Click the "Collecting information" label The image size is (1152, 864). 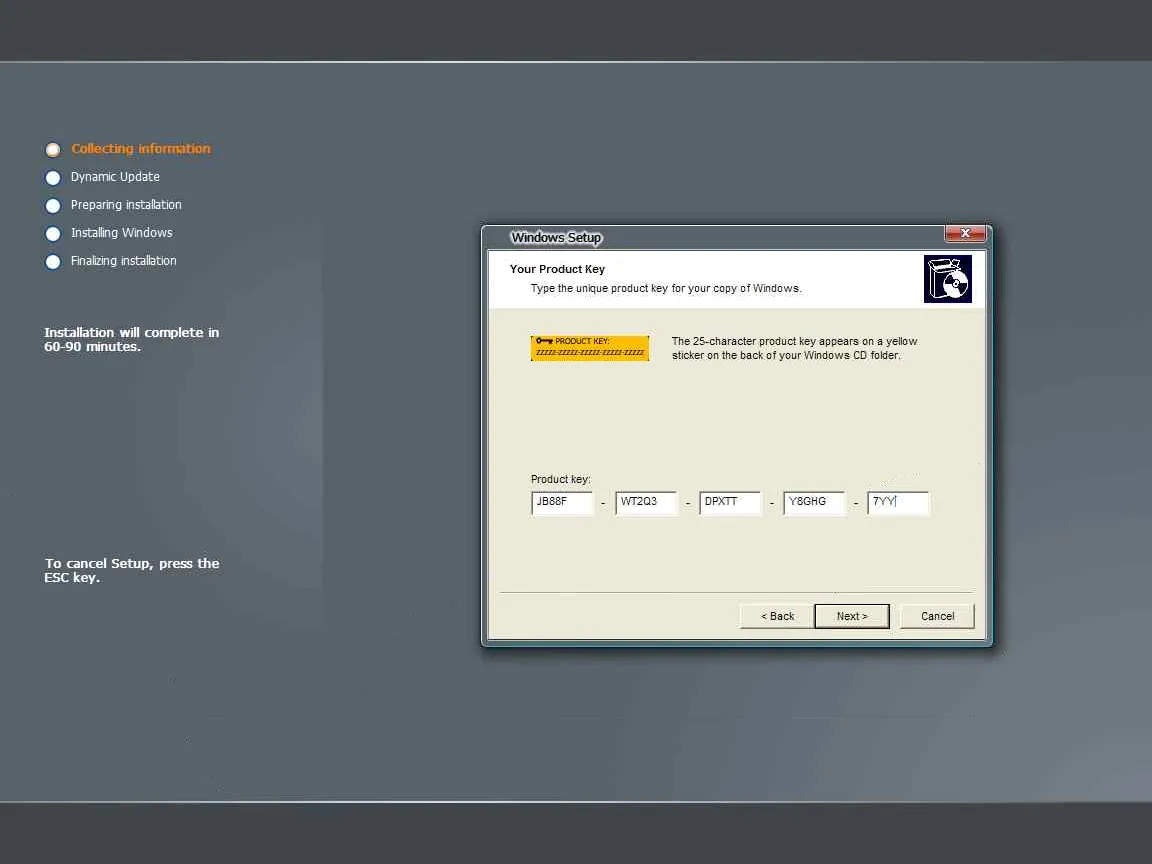click(140, 148)
